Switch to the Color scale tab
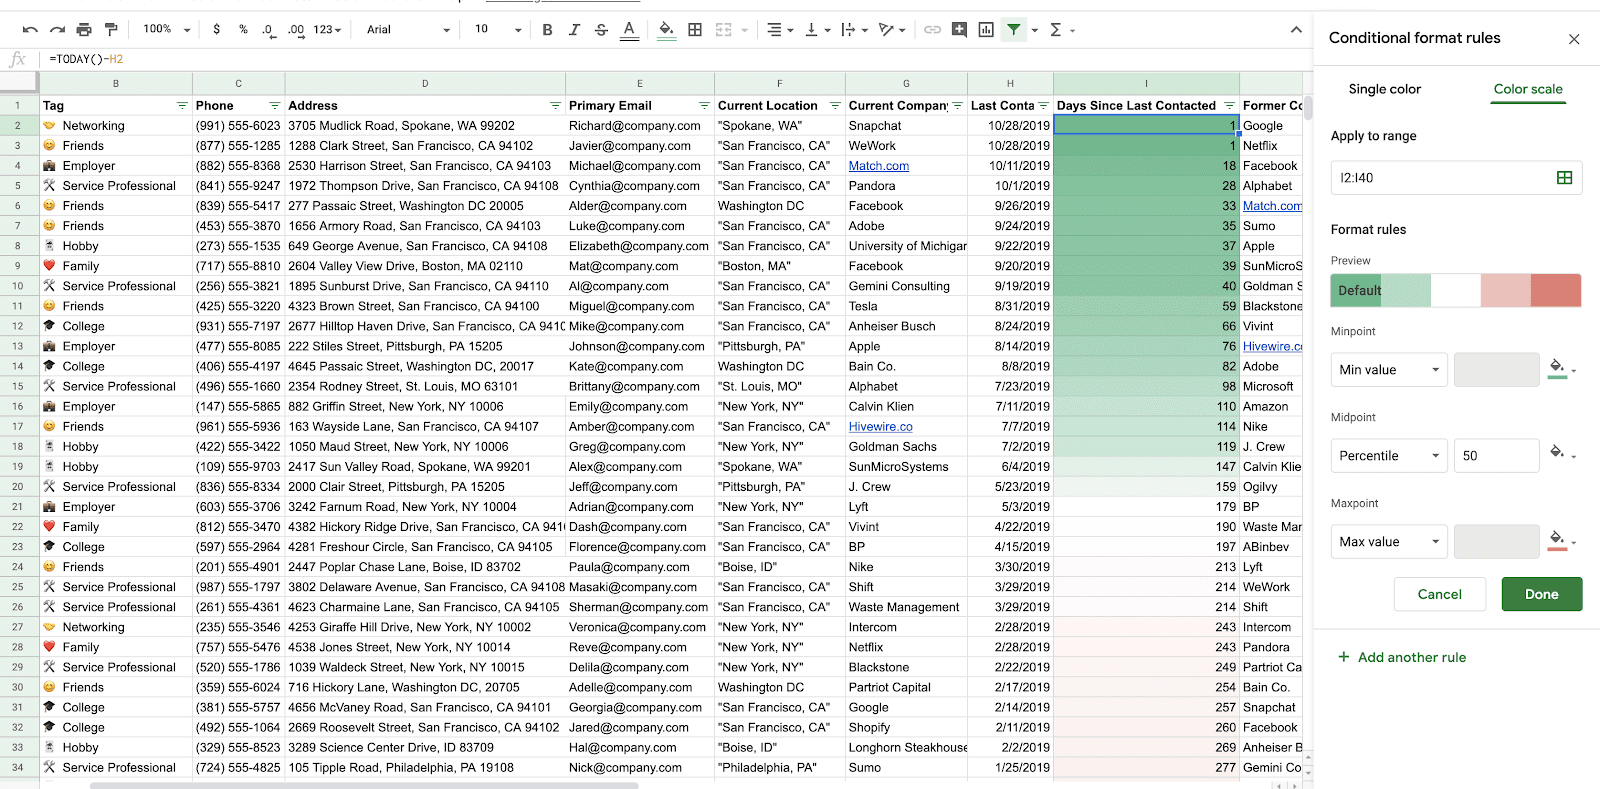The image size is (1600, 789). (x=1528, y=89)
